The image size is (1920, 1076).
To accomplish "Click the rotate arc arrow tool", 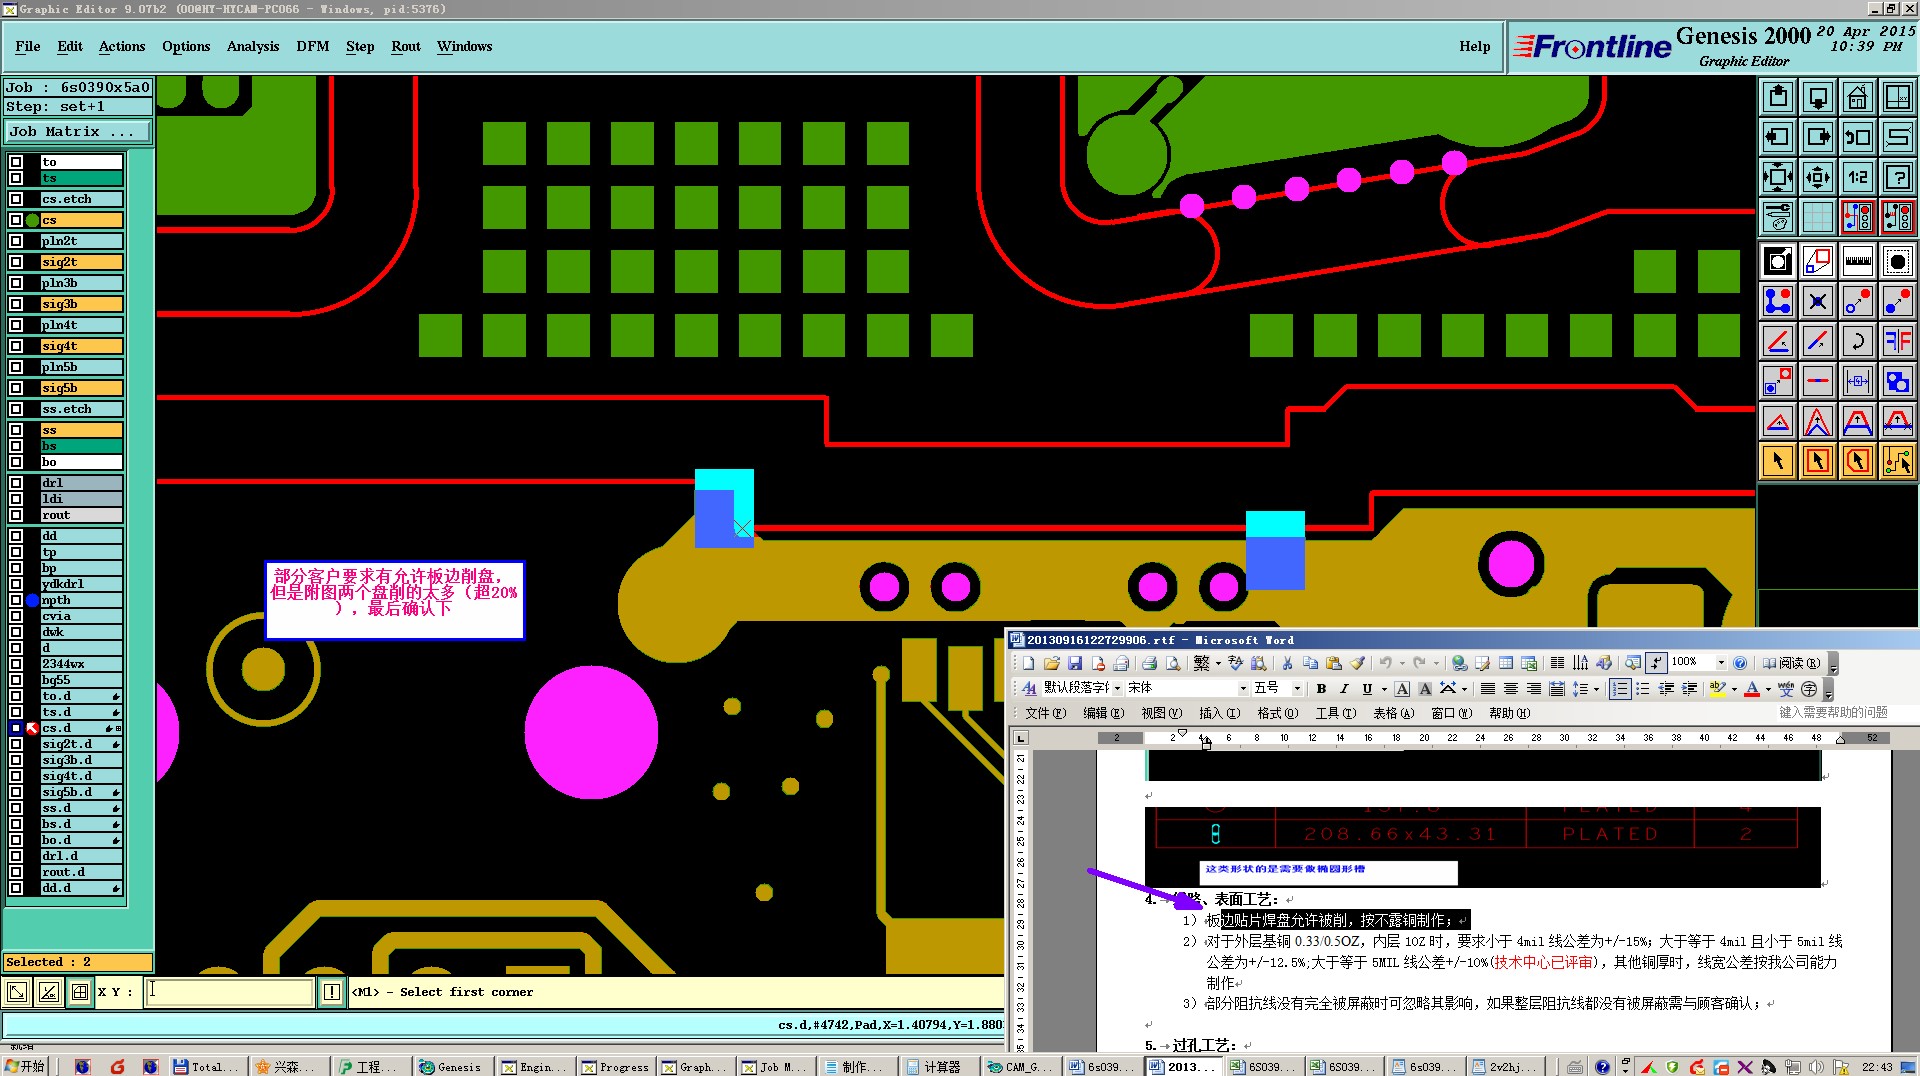I will click(x=1857, y=341).
